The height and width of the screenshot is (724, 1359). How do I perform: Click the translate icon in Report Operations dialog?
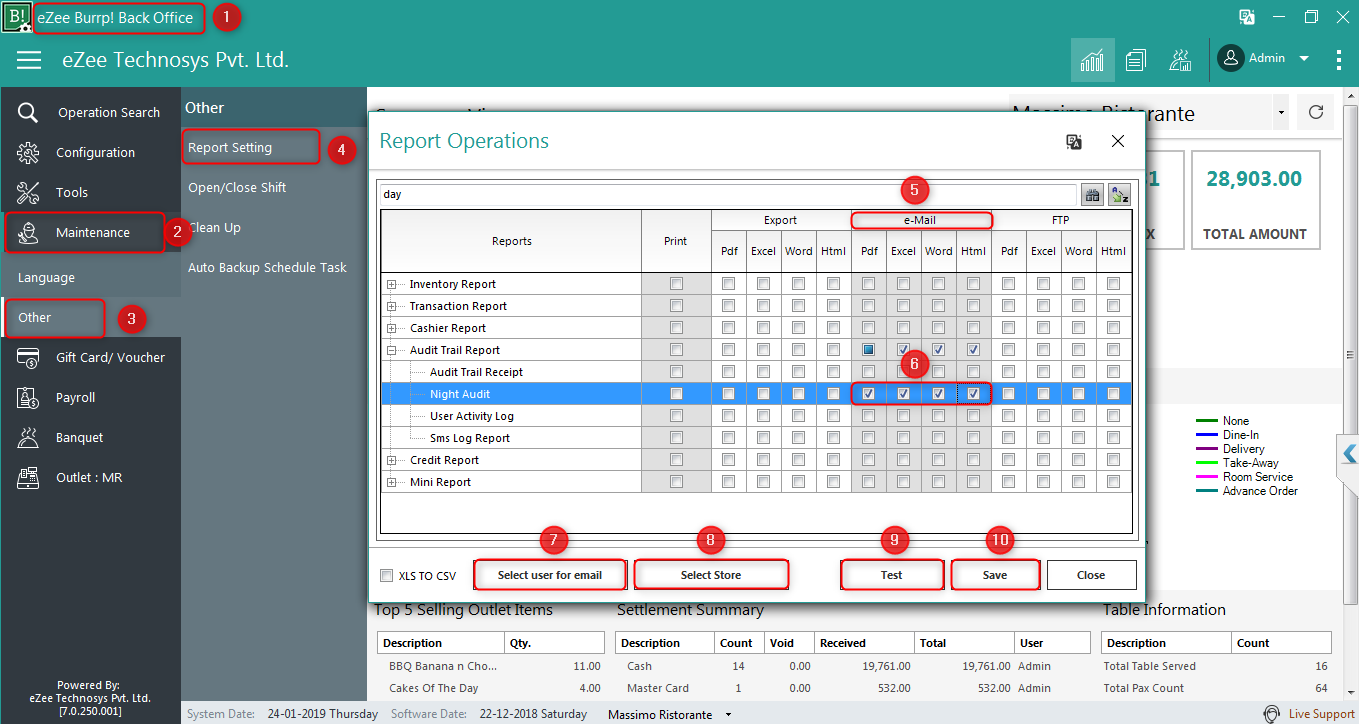1074,142
